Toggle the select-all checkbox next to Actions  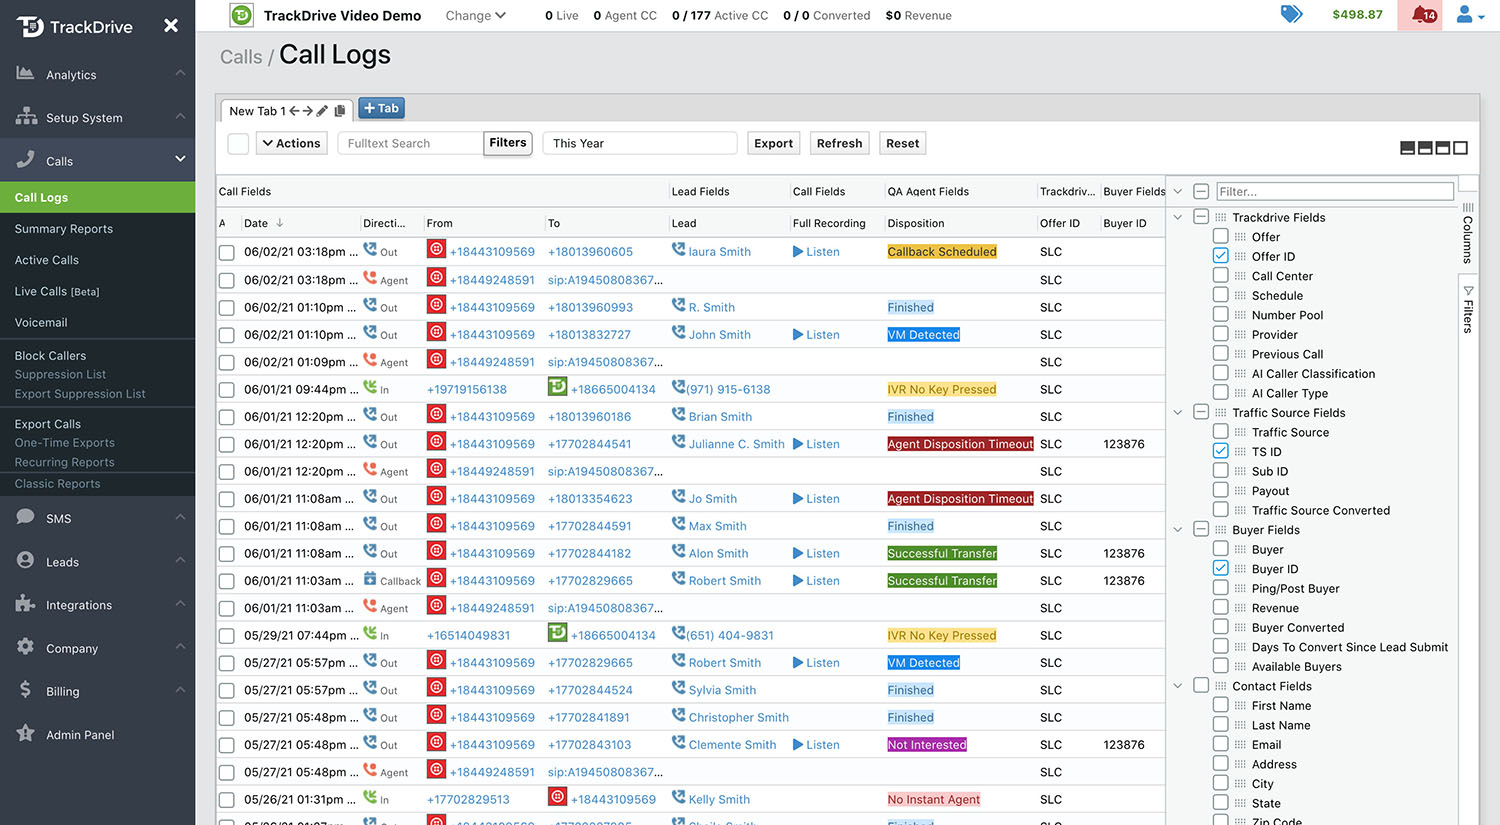(x=238, y=143)
